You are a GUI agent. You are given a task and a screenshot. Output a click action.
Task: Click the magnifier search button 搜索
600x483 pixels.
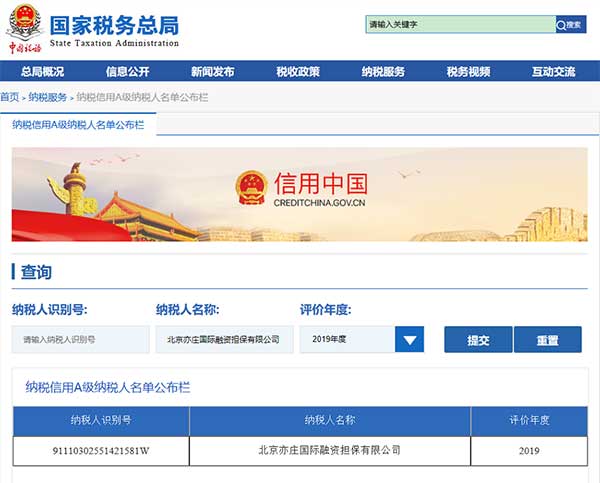pos(571,24)
